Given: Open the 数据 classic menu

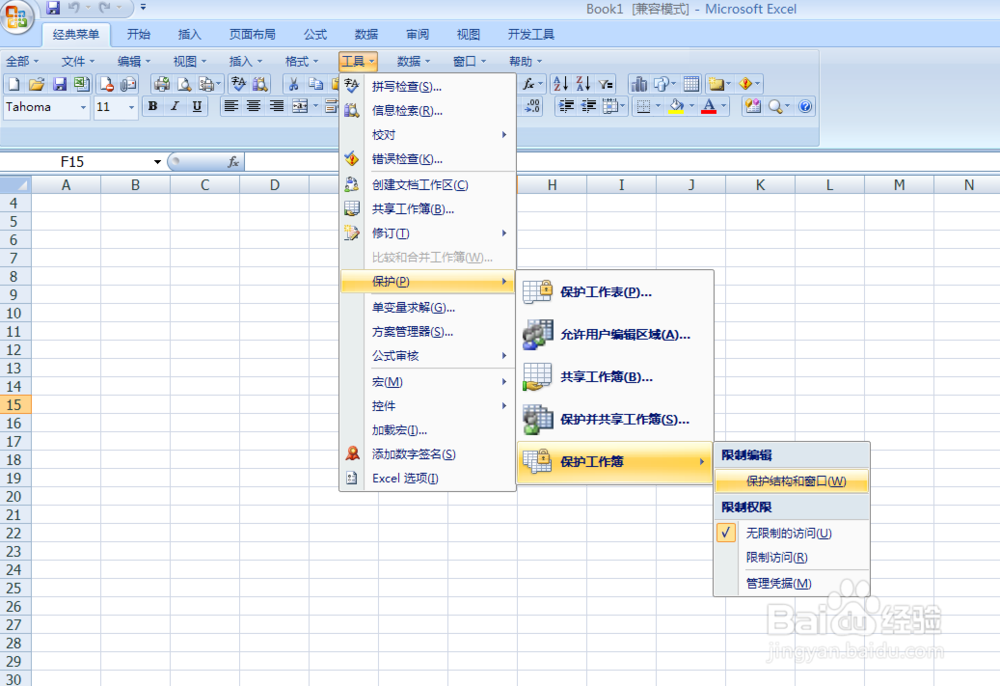Looking at the screenshot, I should click(x=413, y=61).
